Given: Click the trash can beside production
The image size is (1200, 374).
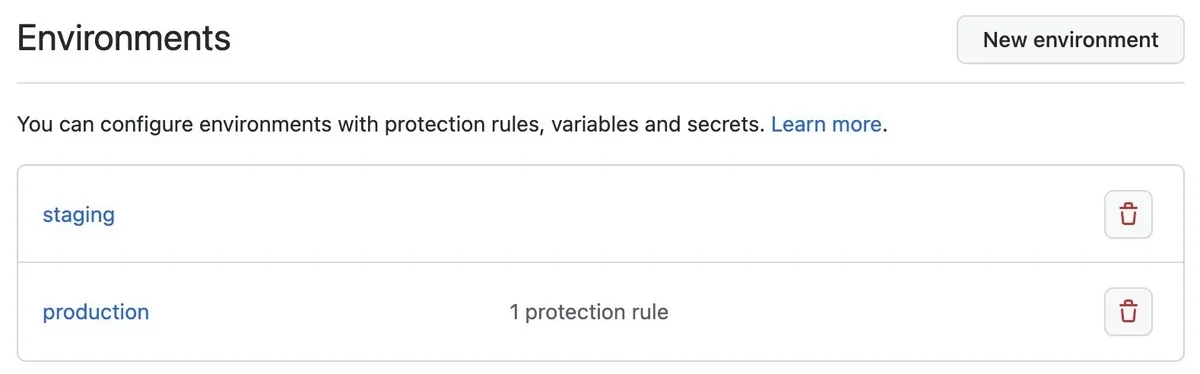Looking at the screenshot, I should [x=1128, y=312].
